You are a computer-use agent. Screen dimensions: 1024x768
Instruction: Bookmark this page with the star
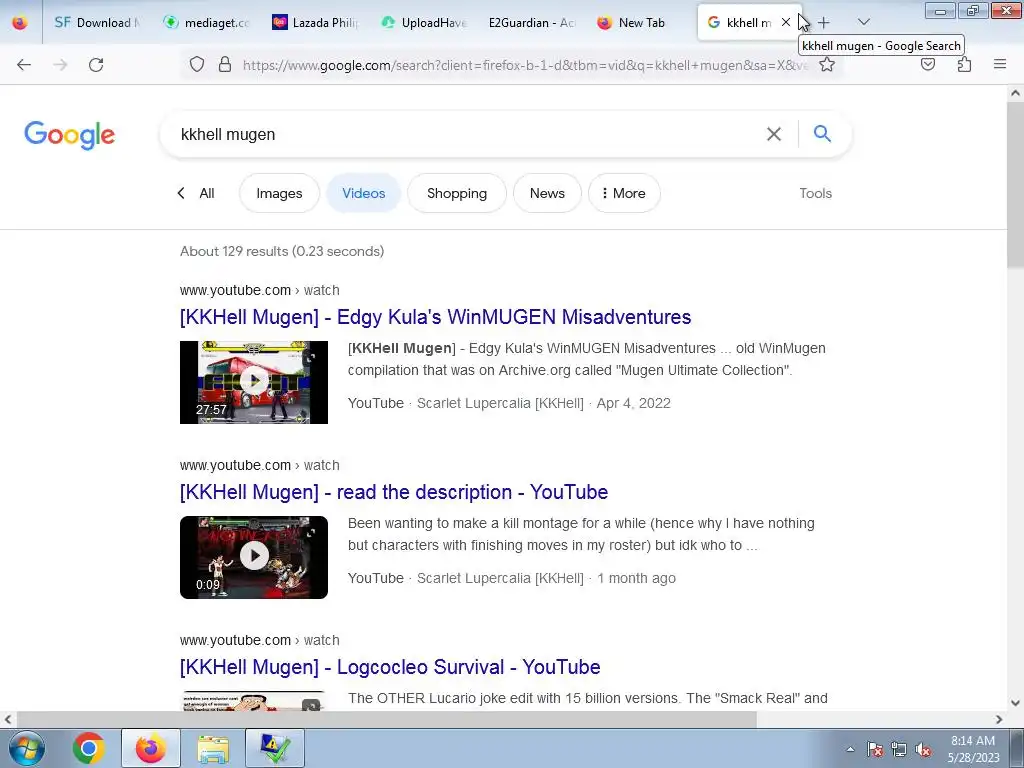pyautogui.click(x=827, y=64)
